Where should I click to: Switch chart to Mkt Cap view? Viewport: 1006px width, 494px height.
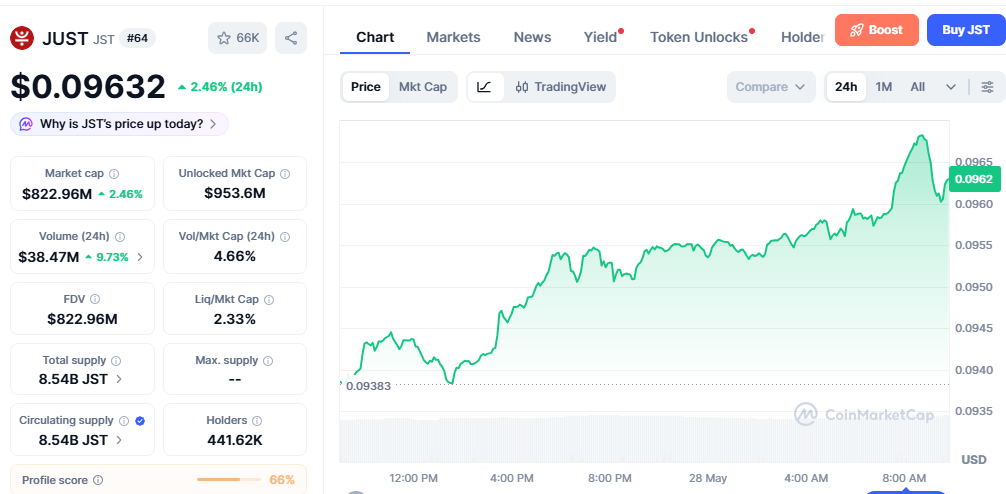423,87
